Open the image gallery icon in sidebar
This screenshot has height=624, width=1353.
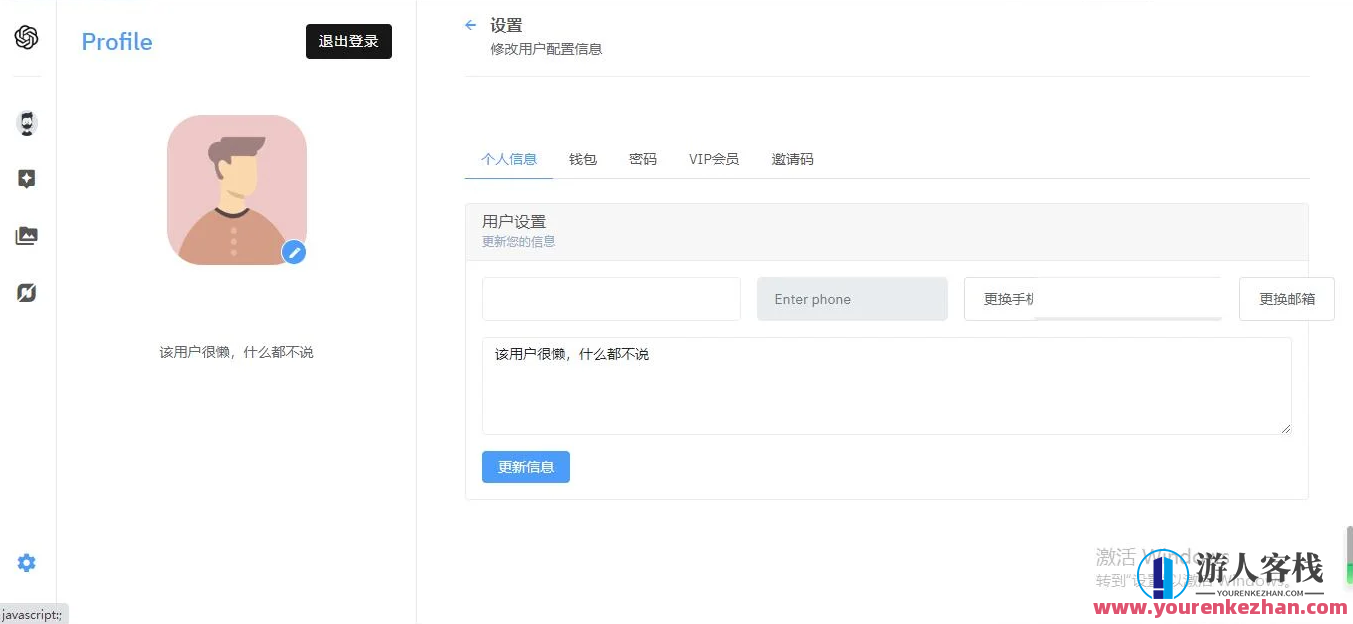[x=27, y=235]
